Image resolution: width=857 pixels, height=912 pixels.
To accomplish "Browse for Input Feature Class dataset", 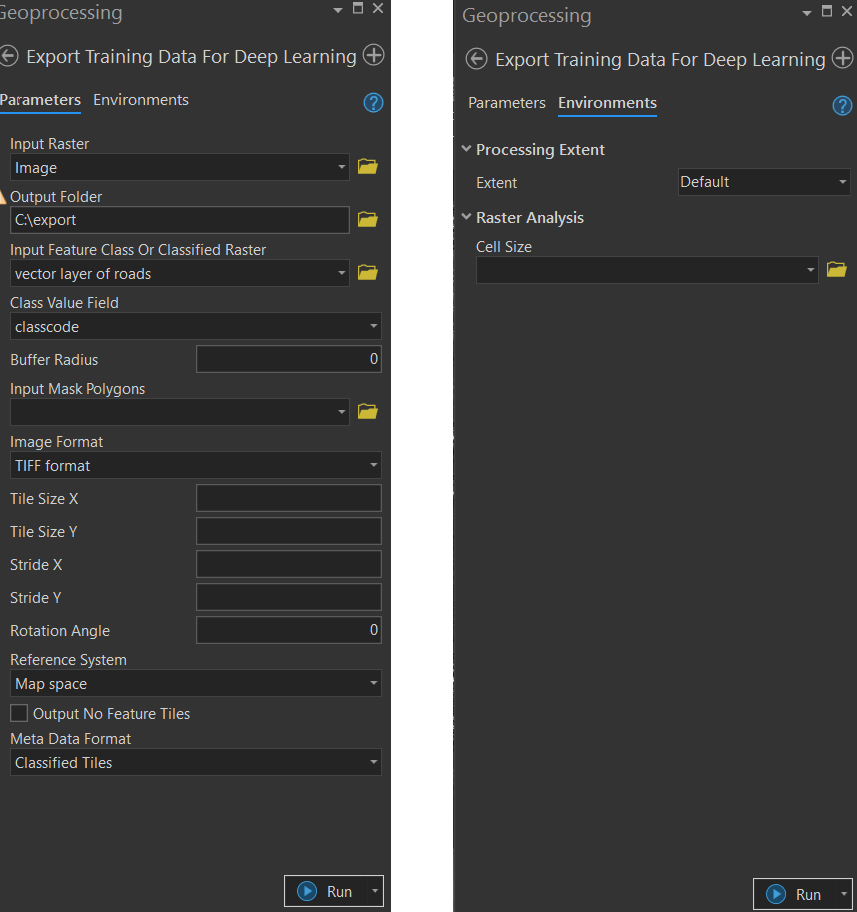I will click(x=367, y=272).
